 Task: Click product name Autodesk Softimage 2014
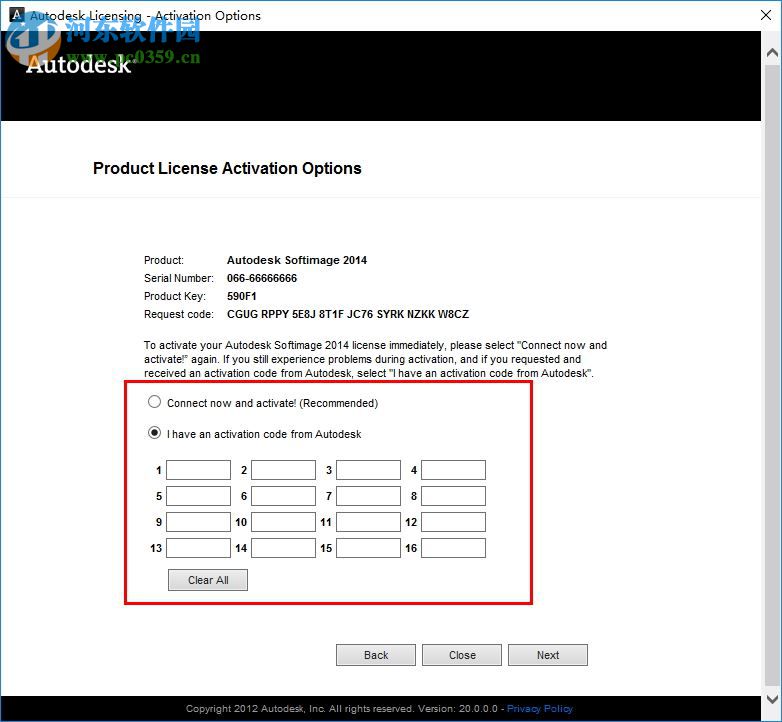(297, 260)
